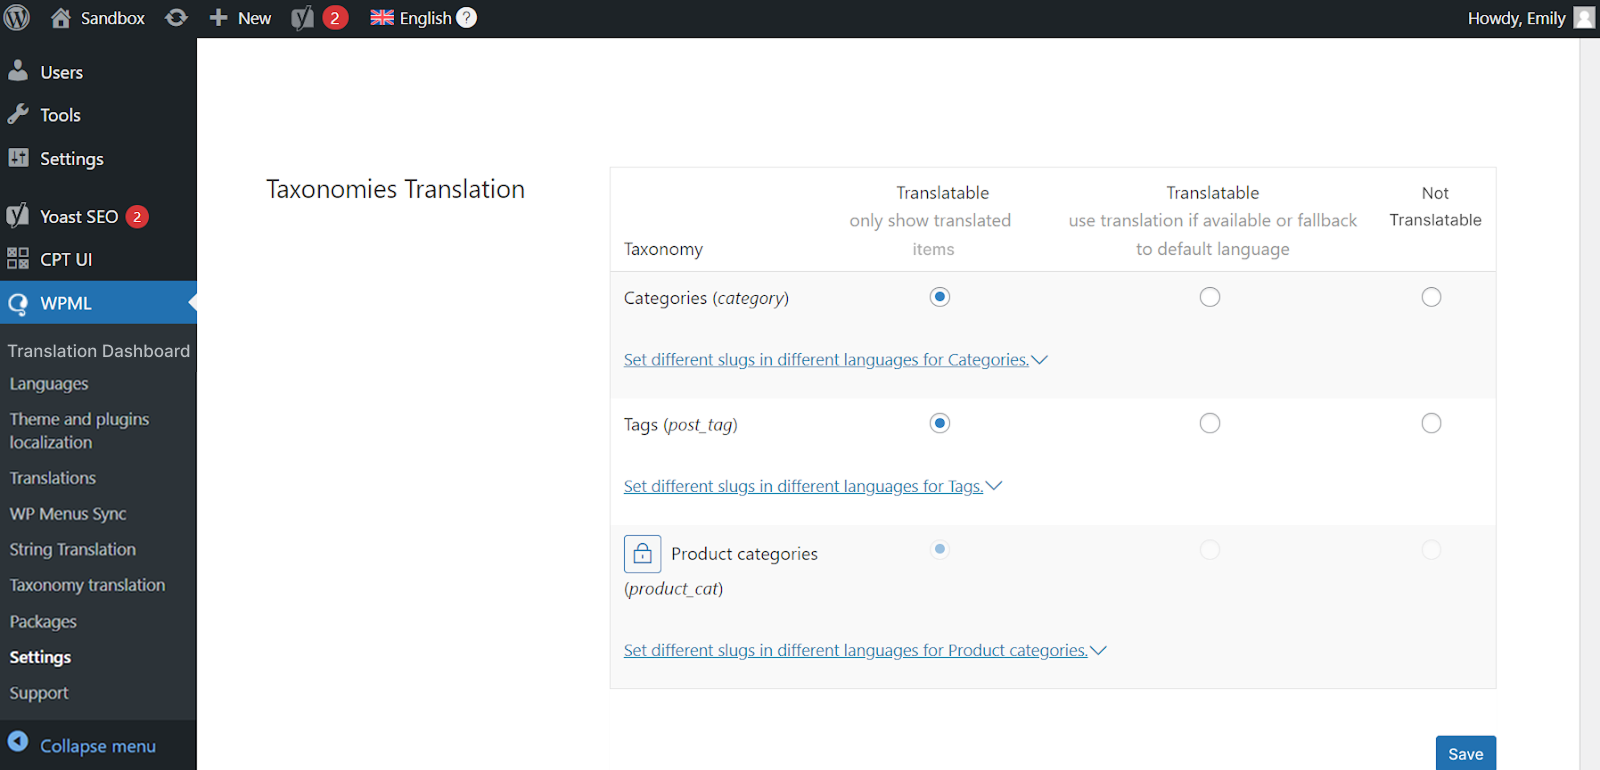Click the 'Categories (category)' row label
Screen dimensions: 1600x770
[706, 298]
